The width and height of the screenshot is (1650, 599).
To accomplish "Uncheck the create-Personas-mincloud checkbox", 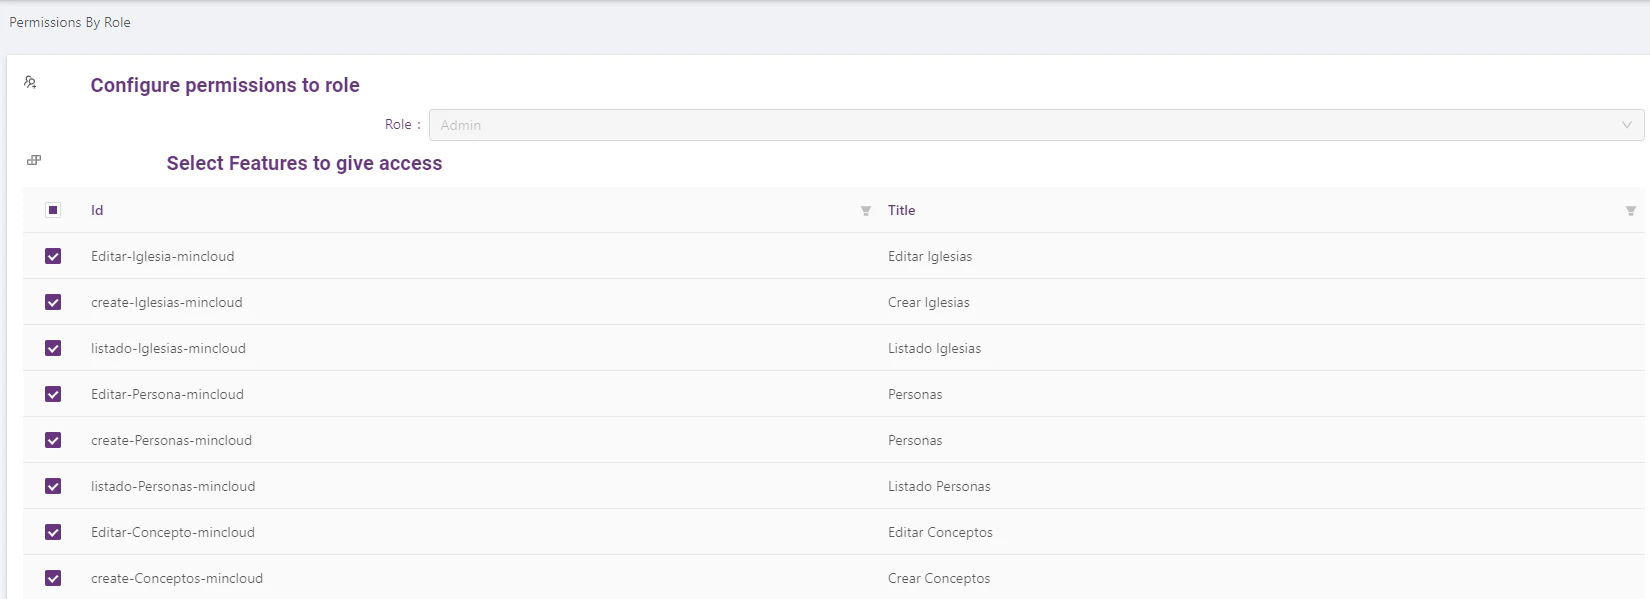I will (x=53, y=440).
